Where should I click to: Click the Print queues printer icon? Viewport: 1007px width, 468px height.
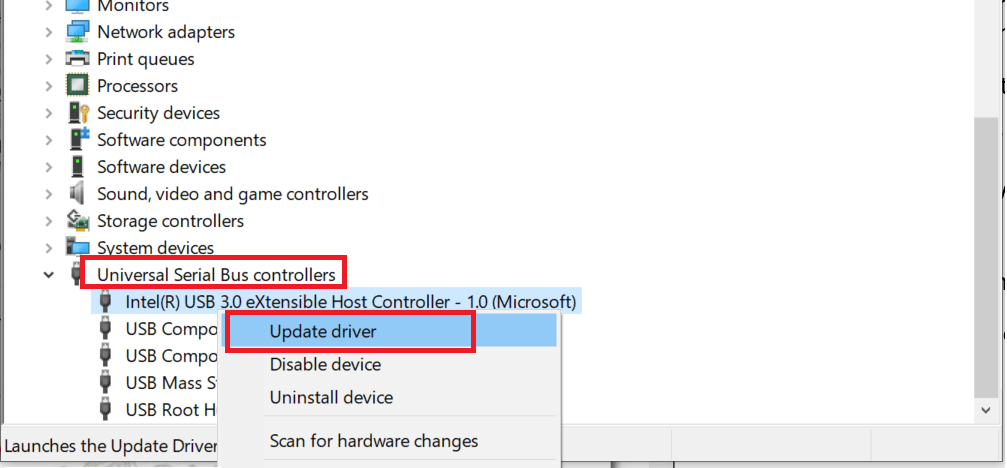(78, 58)
